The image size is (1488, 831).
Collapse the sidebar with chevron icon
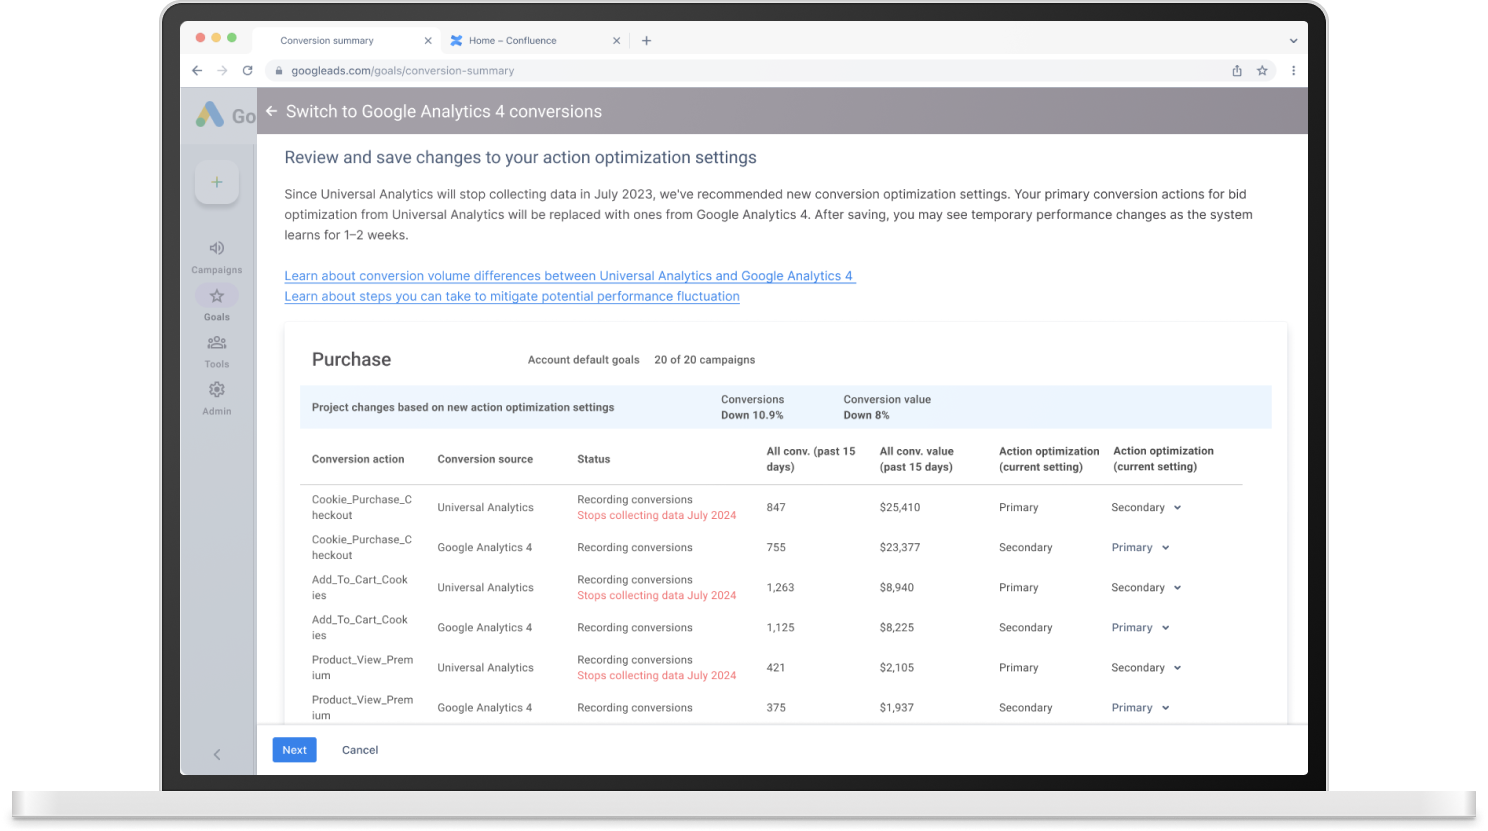pyautogui.click(x=217, y=755)
